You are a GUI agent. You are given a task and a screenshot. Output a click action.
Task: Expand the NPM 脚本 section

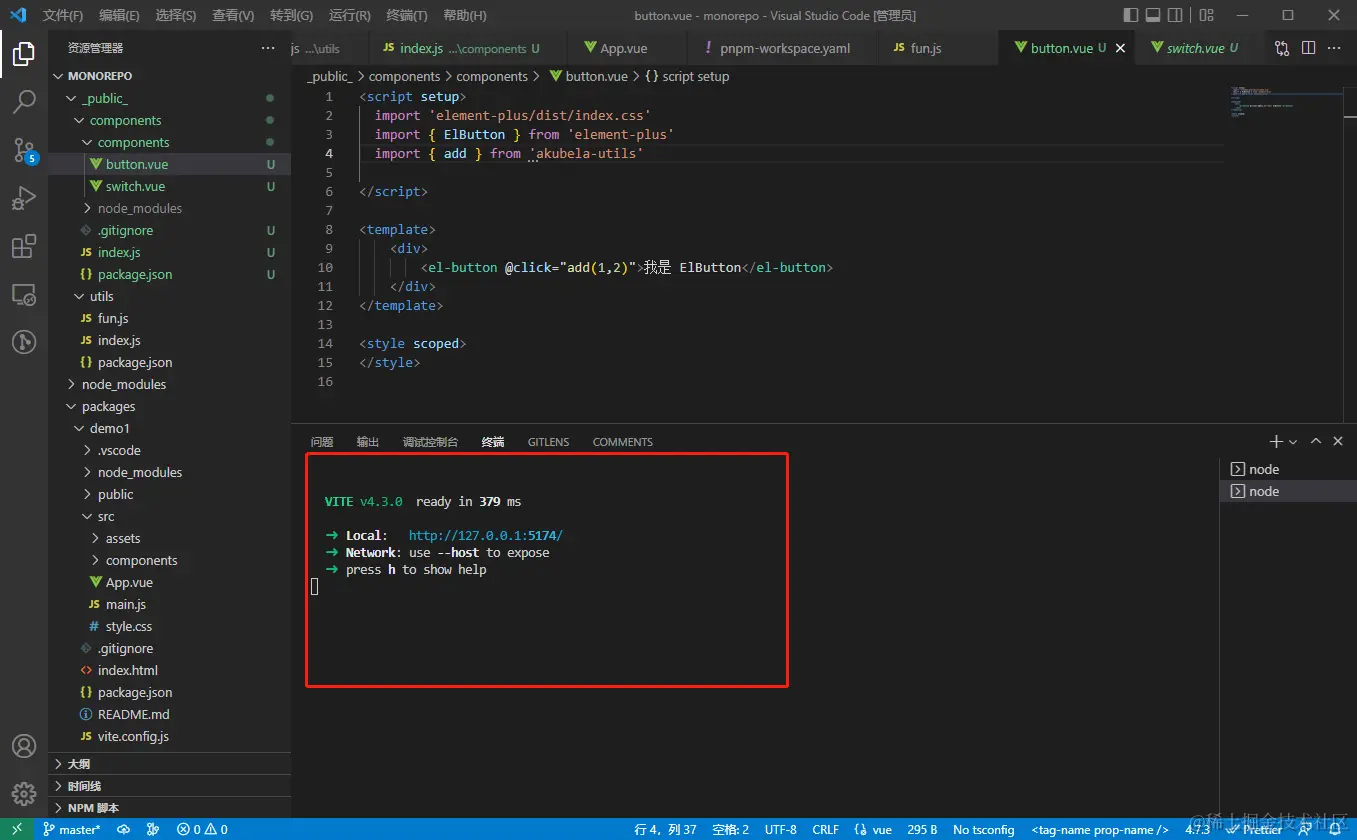(x=92, y=808)
